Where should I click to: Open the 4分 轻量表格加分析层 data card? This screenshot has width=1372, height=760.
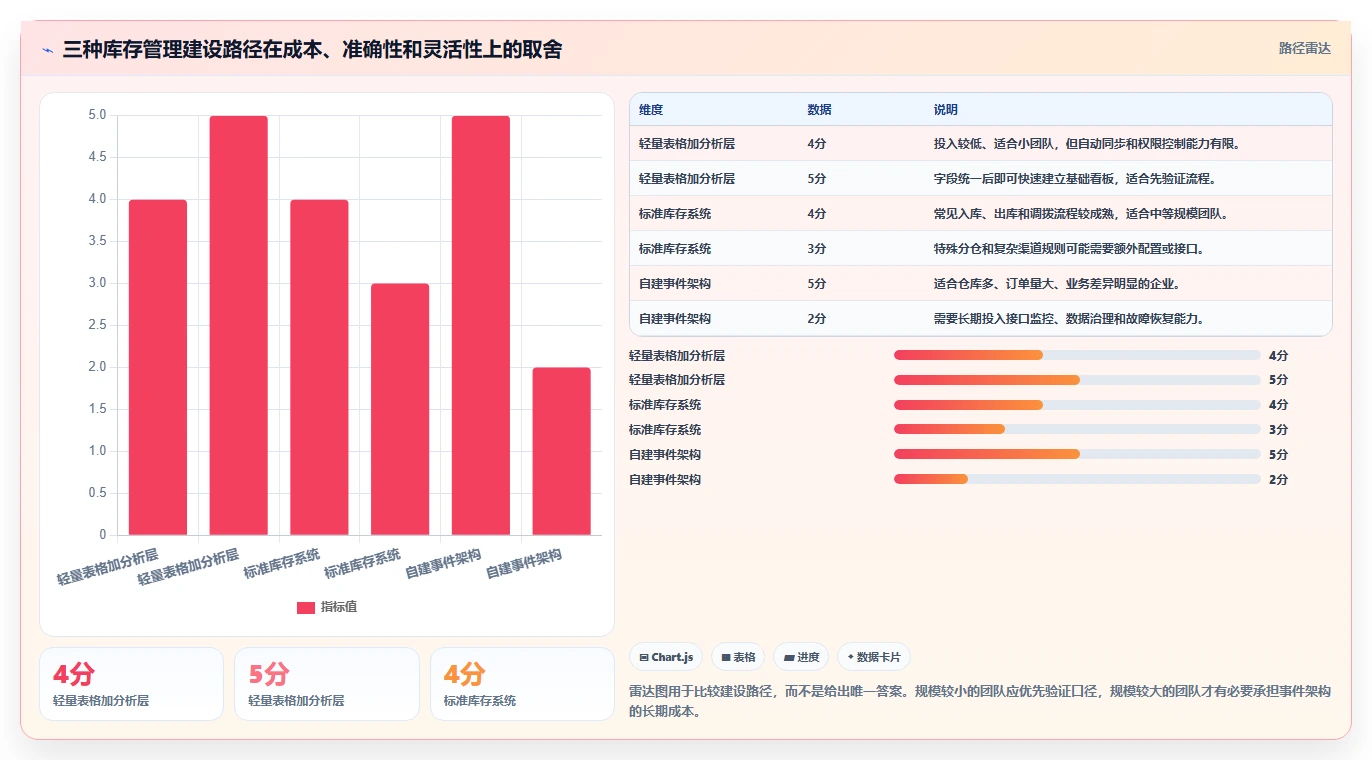[x=131, y=684]
